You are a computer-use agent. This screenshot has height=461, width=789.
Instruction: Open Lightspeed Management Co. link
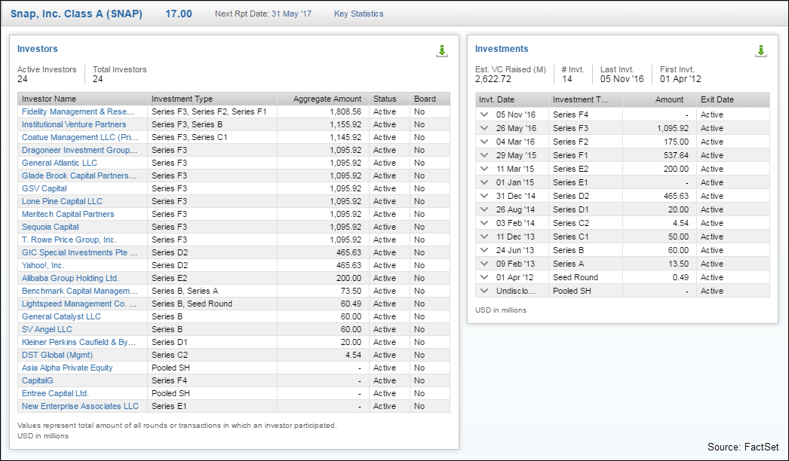tap(79, 304)
